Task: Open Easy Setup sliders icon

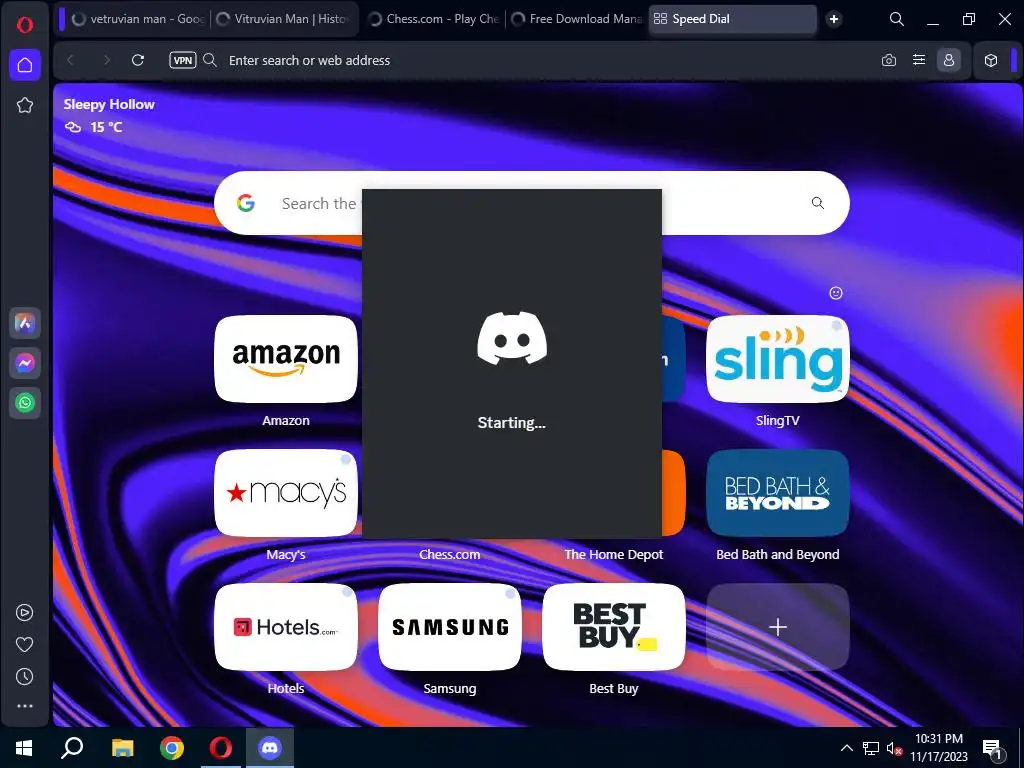Action: coord(919,60)
